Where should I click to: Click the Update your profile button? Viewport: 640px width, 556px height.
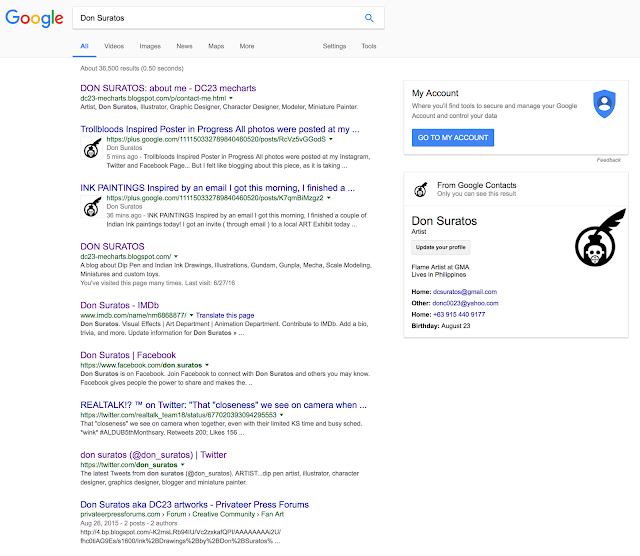click(x=440, y=247)
